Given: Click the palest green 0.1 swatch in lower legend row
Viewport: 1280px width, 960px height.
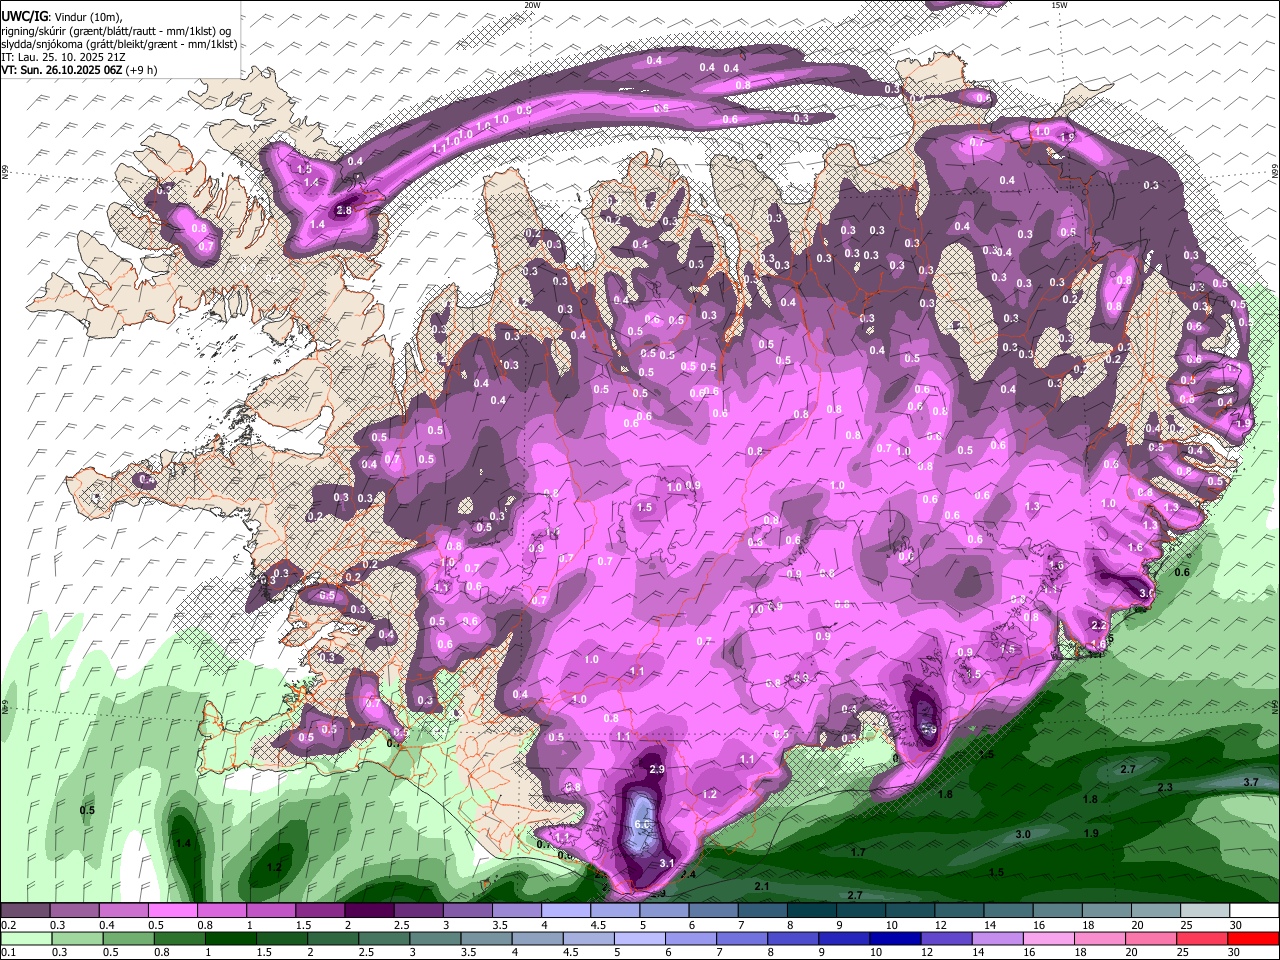Looking at the screenshot, I should [x=25, y=938].
